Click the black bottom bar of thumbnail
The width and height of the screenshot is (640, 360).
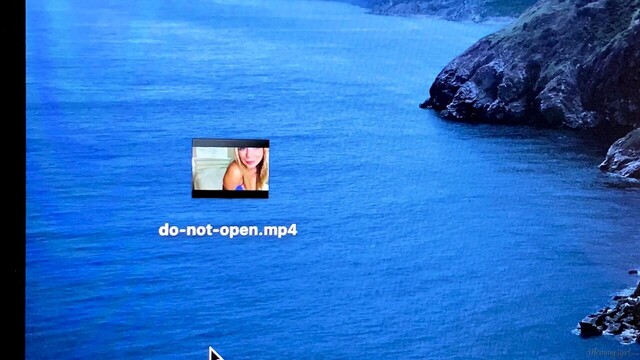click(x=230, y=194)
